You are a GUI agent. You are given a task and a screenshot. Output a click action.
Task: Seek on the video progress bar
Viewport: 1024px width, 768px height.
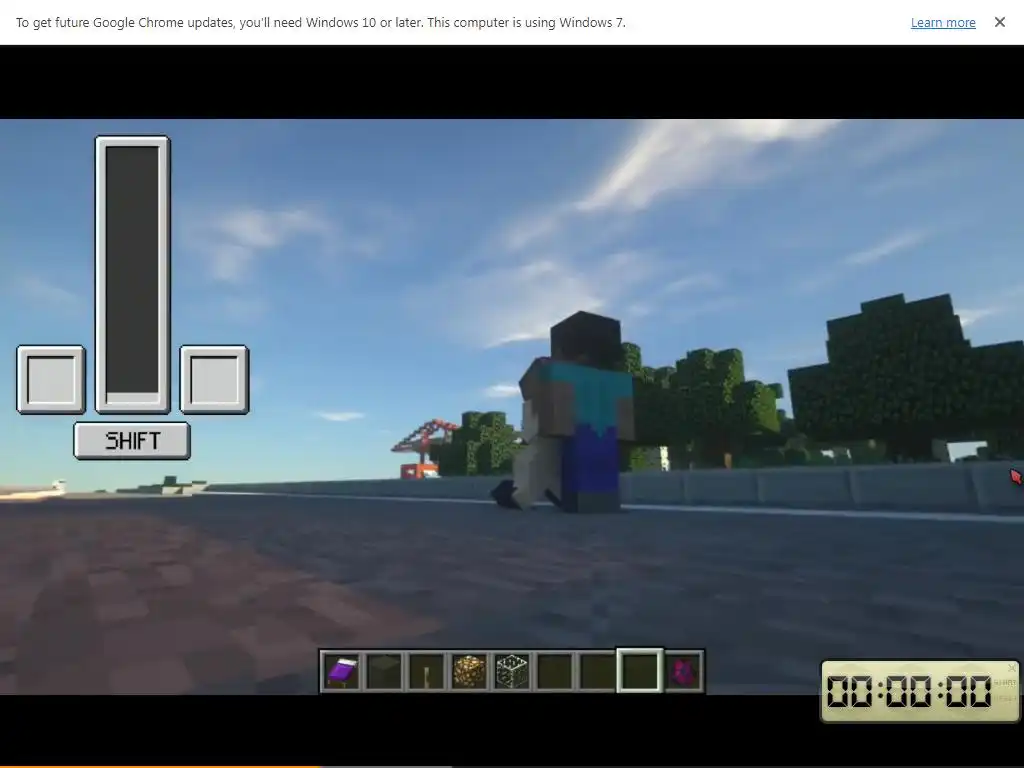(x=512, y=766)
